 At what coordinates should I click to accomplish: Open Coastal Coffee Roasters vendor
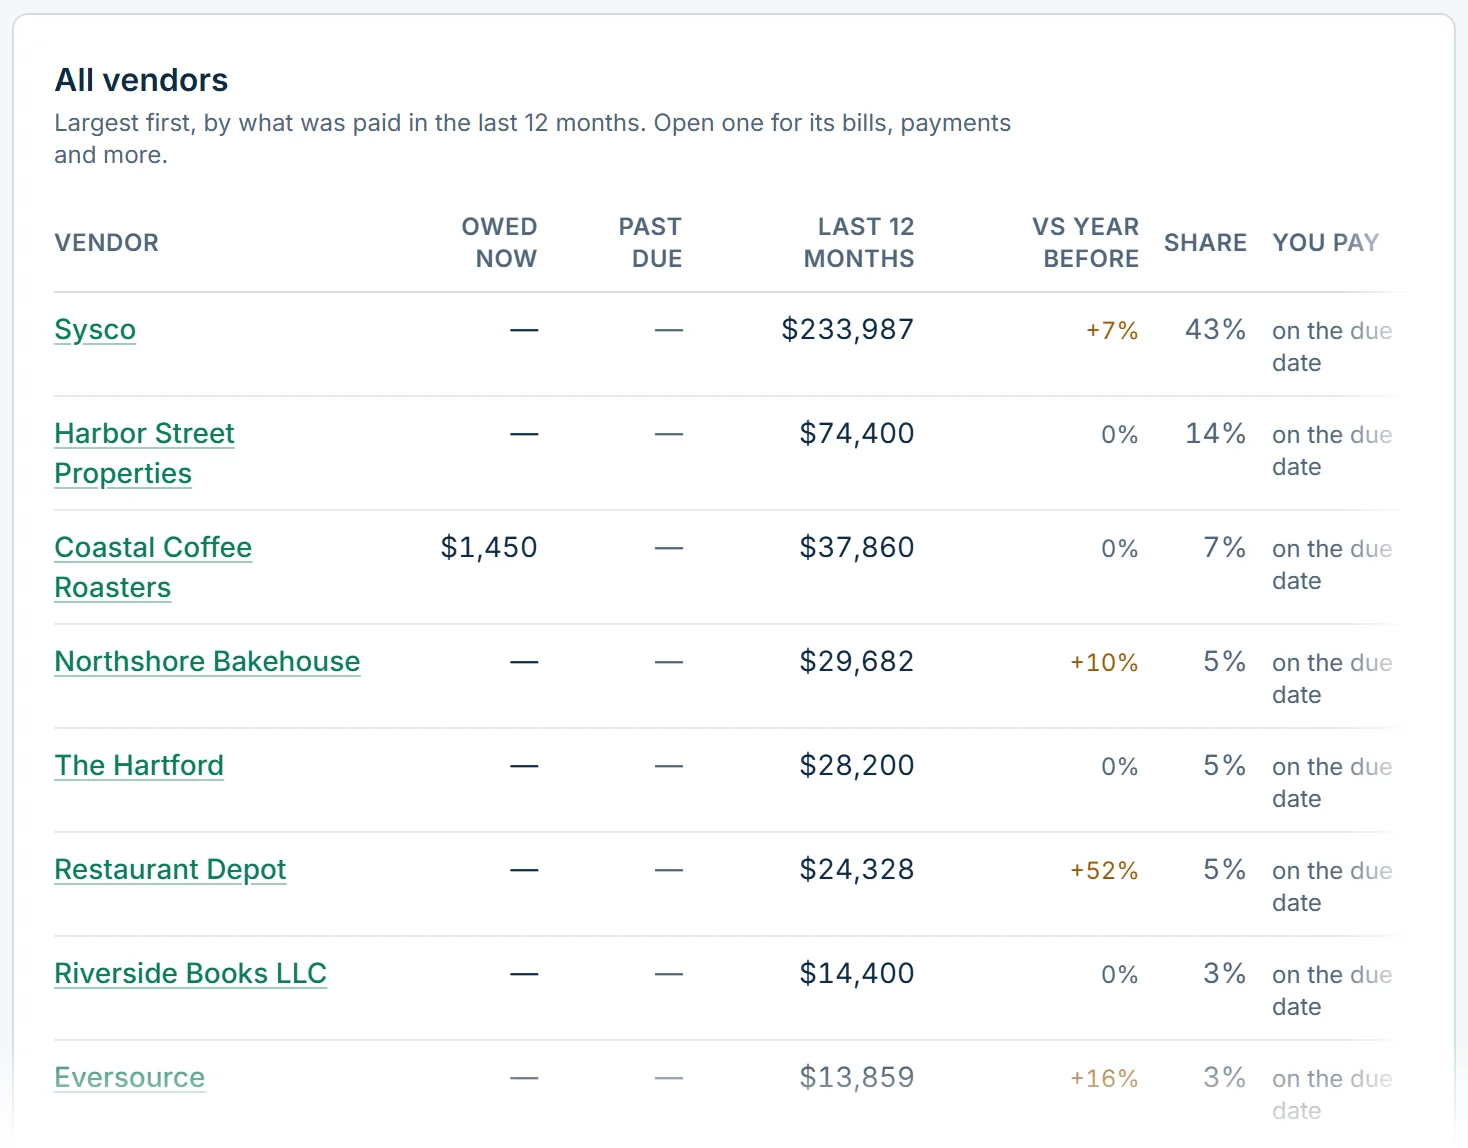tap(153, 567)
